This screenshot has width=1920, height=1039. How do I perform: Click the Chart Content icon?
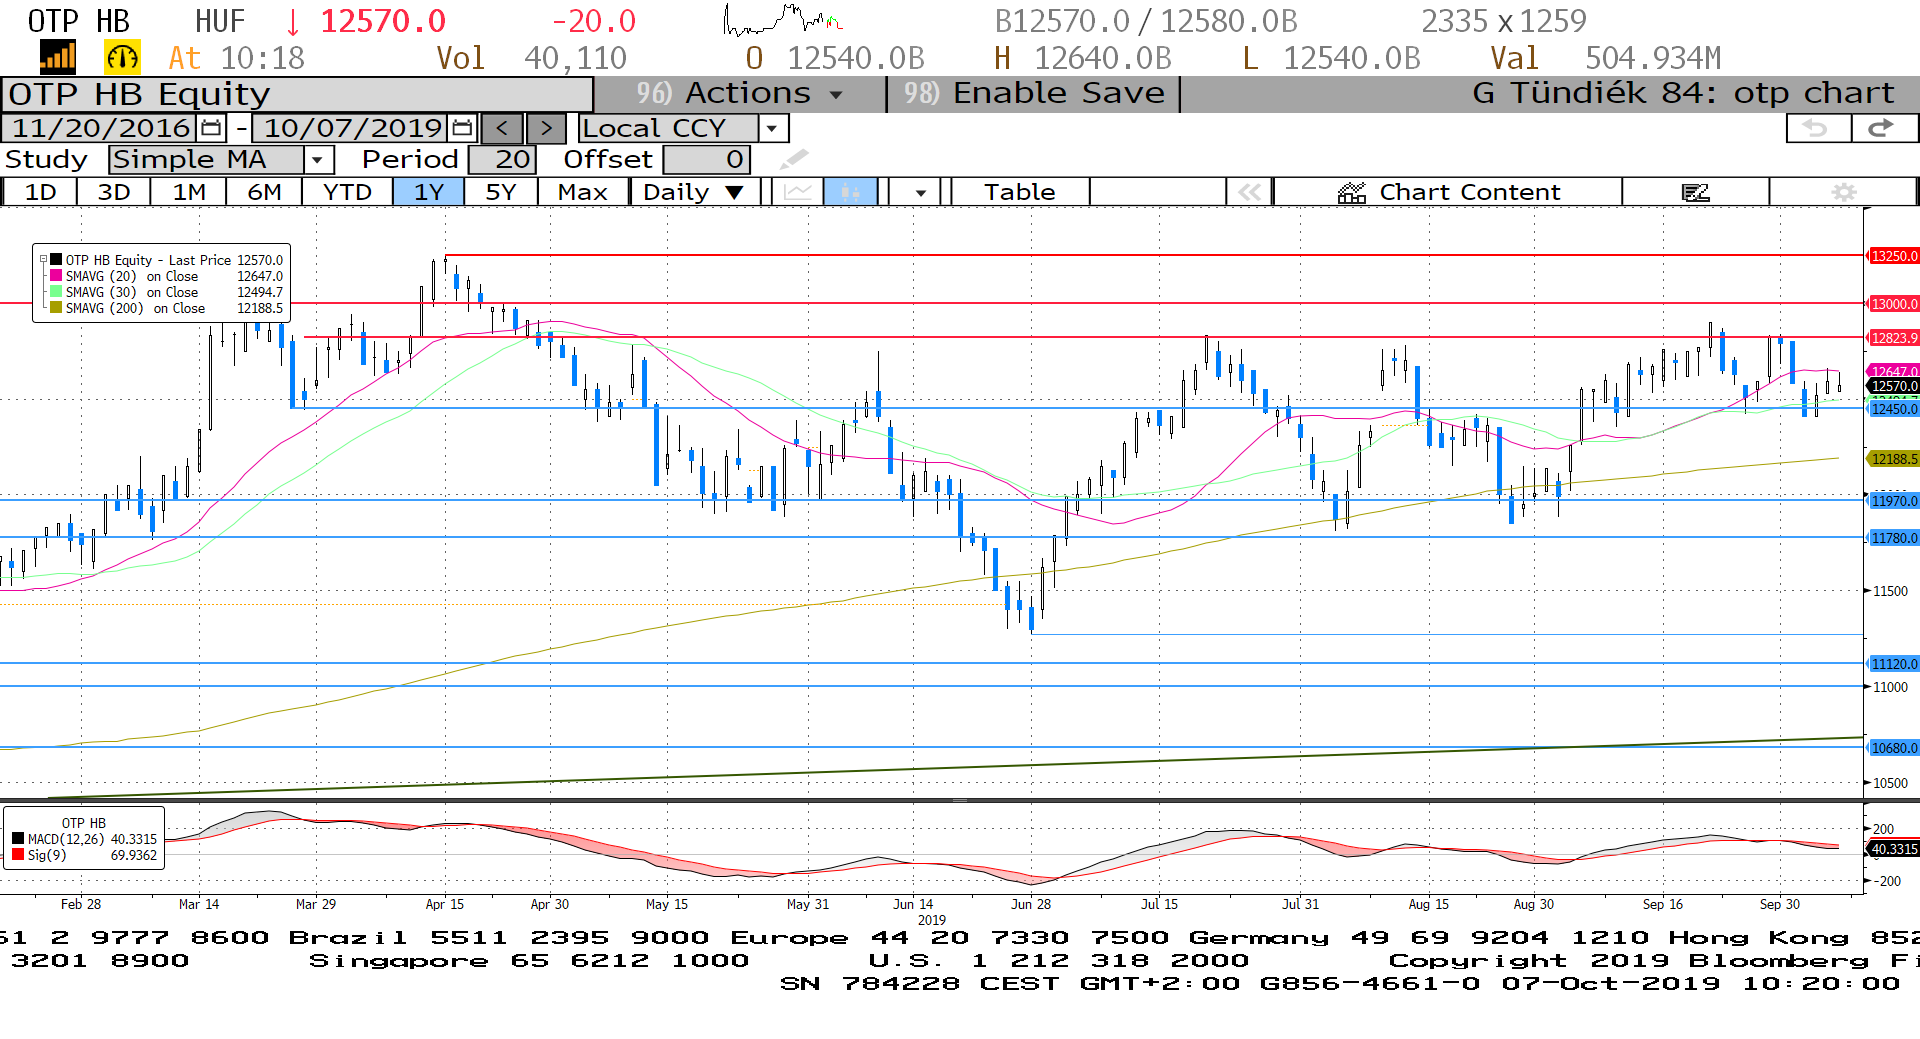click(x=1351, y=192)
